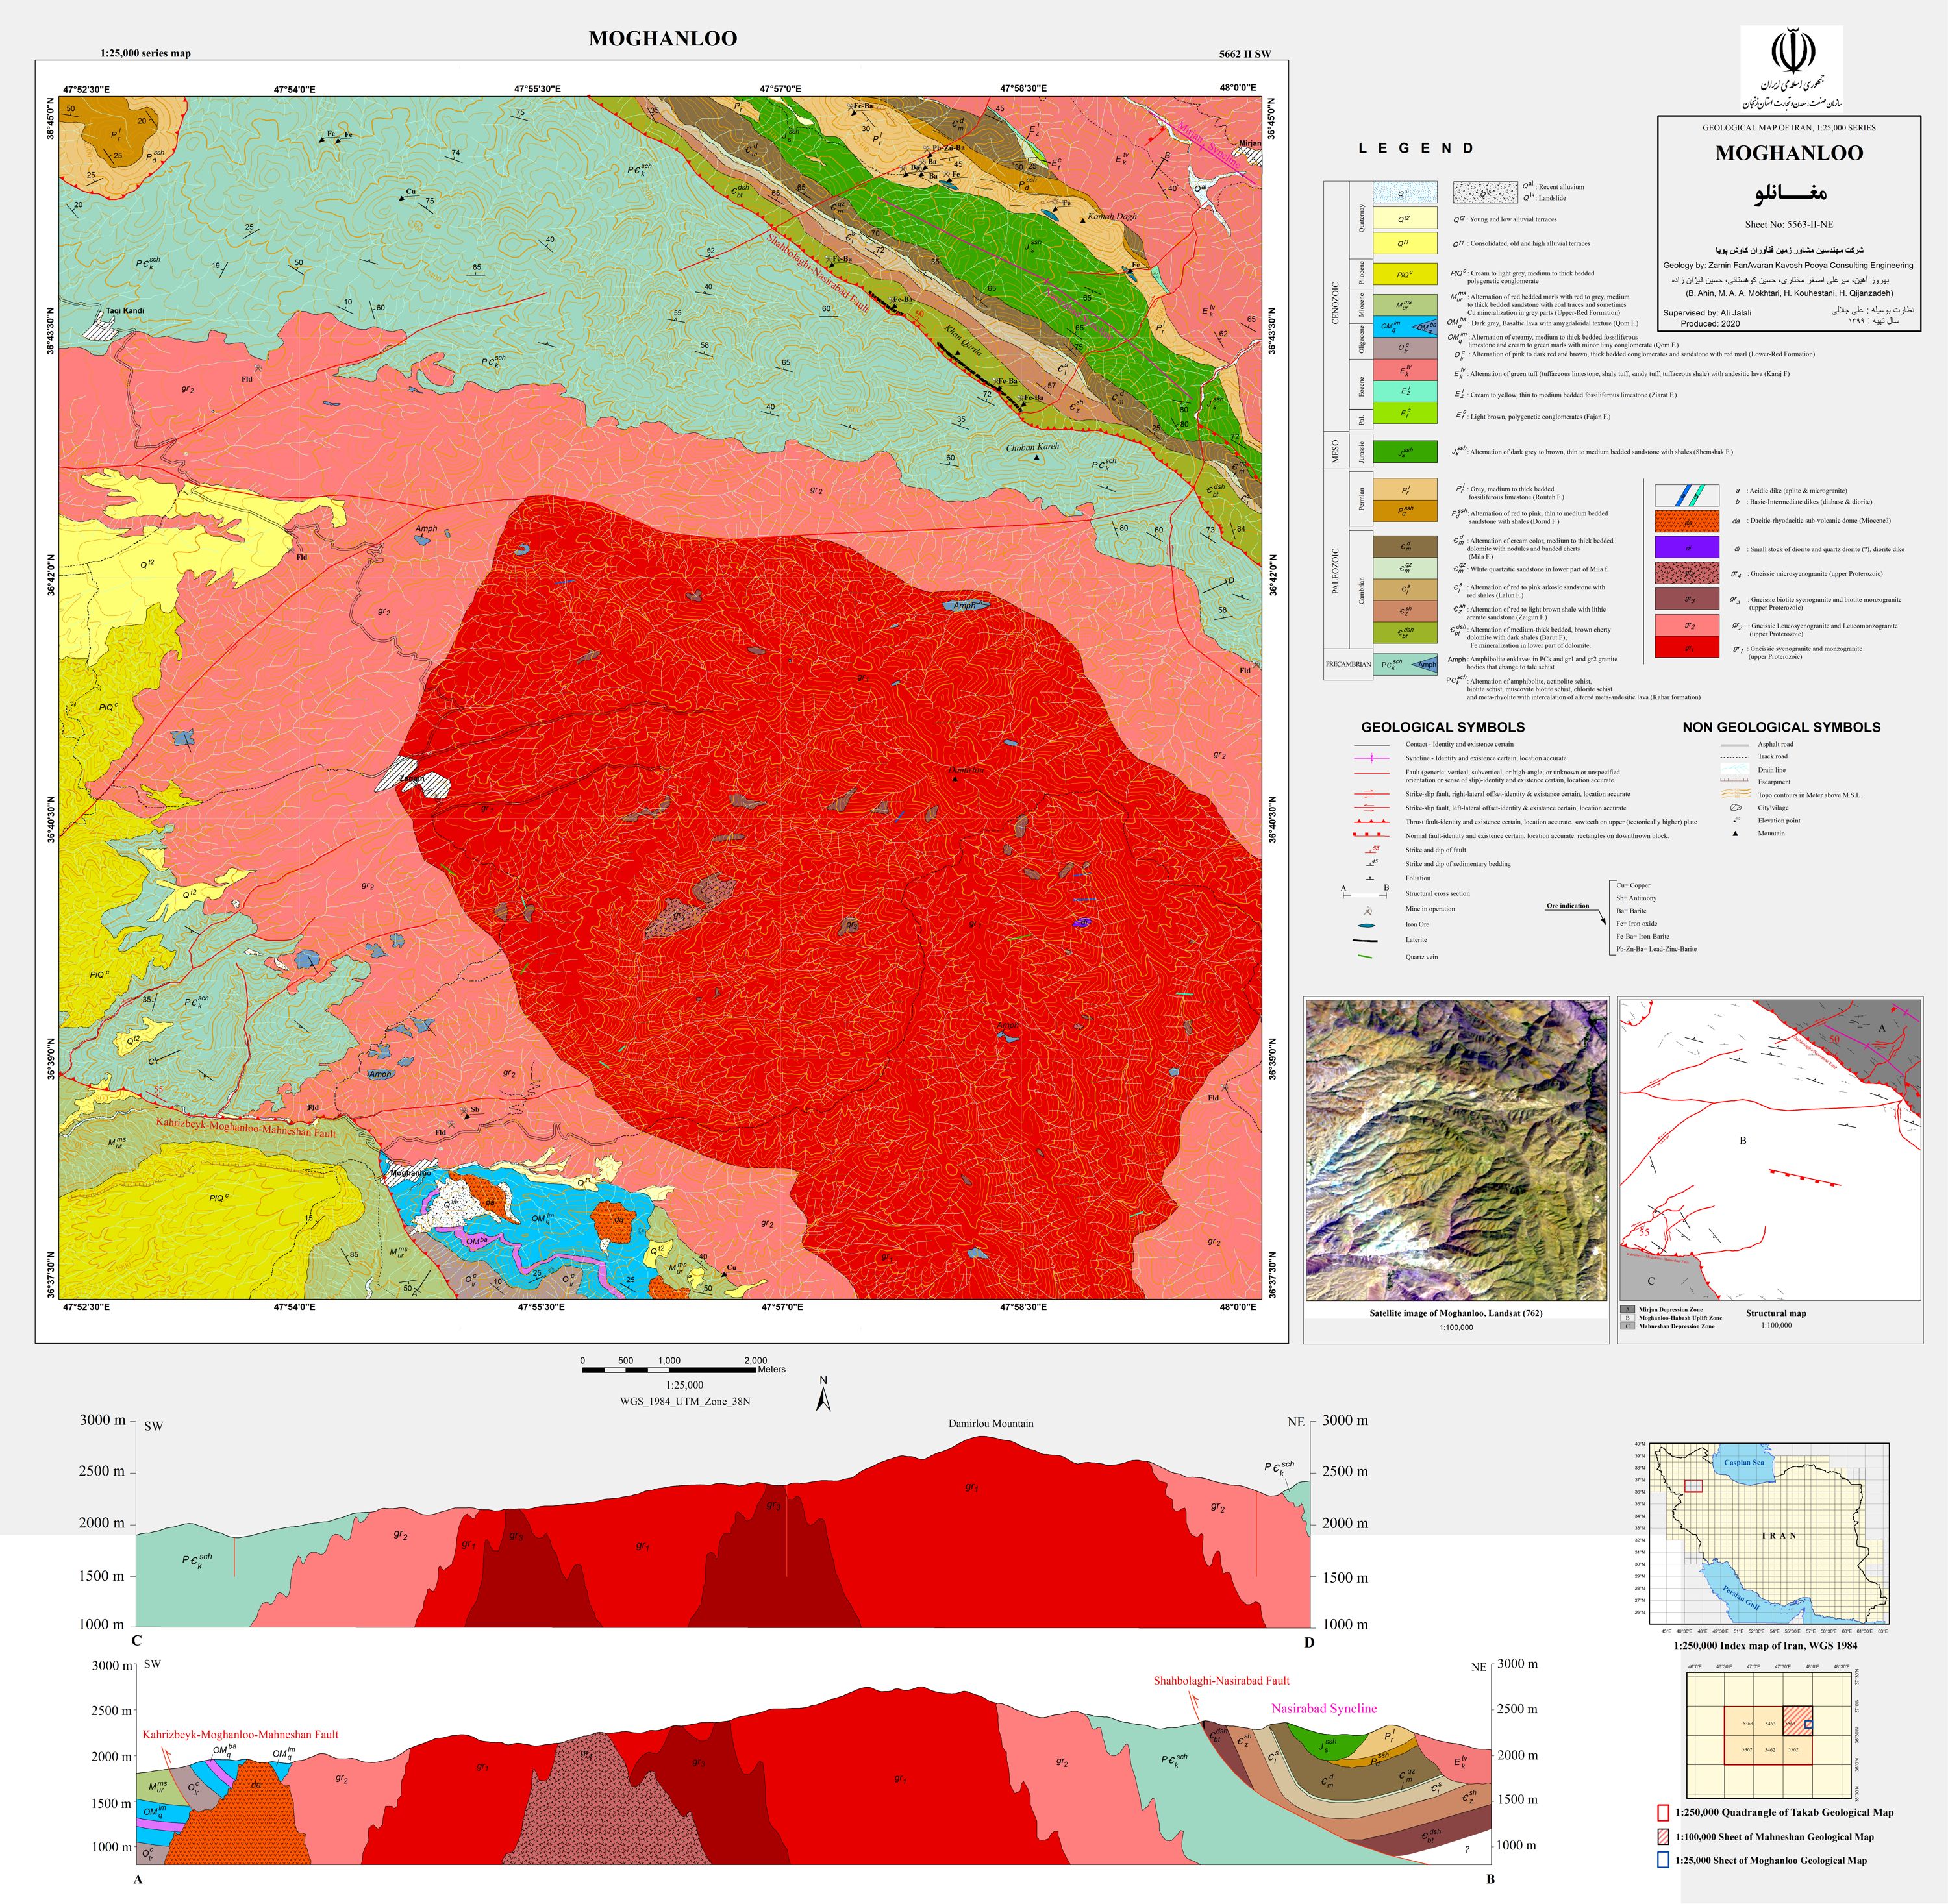Screen dimensions: 1948x1904
Task: Open the Structural map thumbnail
Action: point(1770,1149)
